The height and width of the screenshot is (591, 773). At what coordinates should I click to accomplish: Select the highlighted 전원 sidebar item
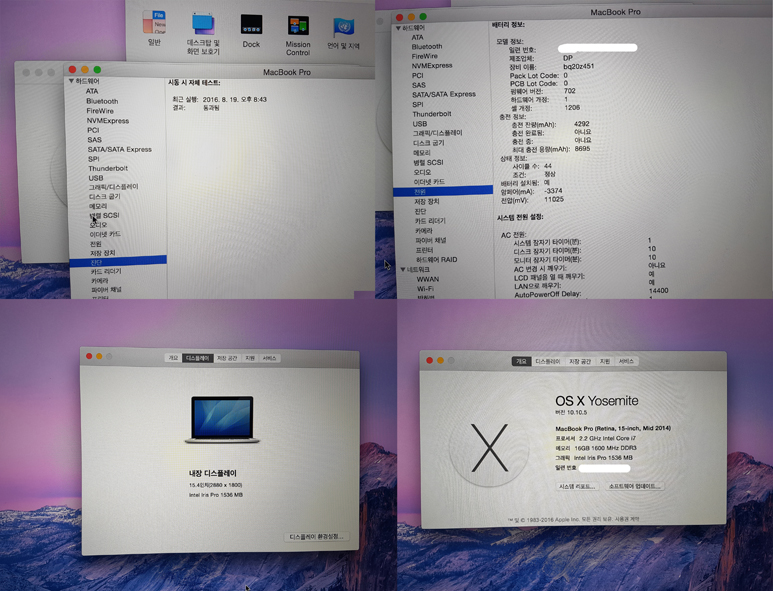420,191
